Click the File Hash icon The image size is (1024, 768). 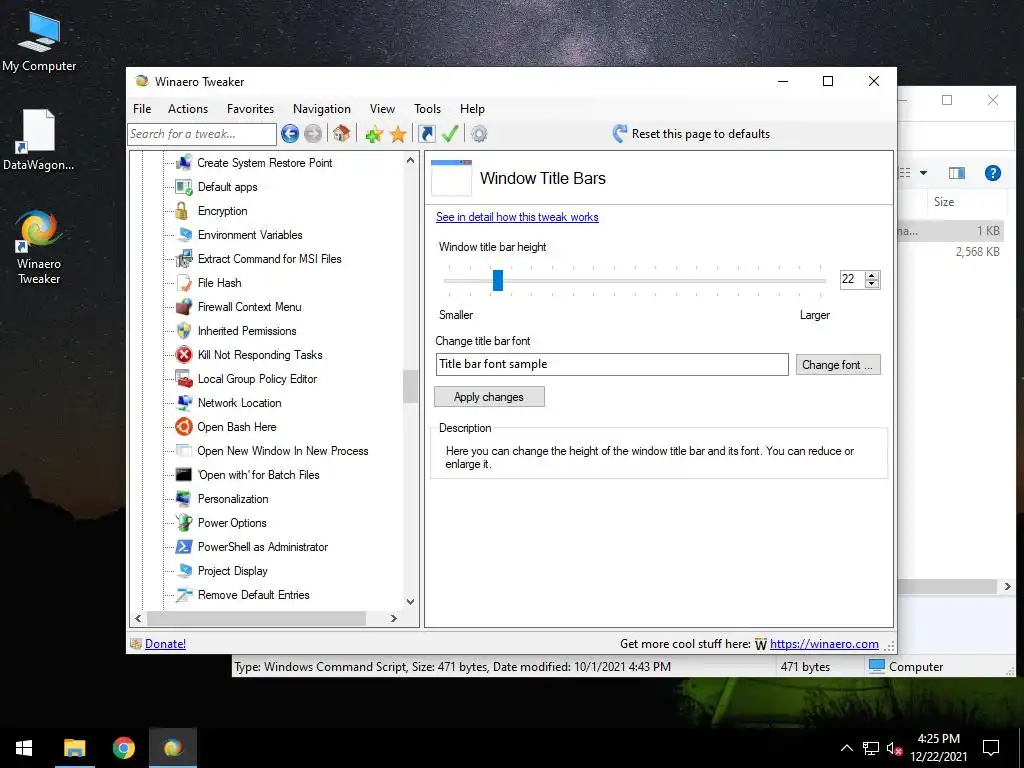point(184,283)
